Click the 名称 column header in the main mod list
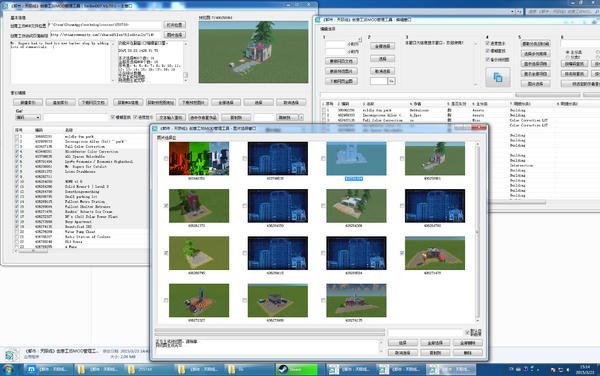 coord(69,130)
